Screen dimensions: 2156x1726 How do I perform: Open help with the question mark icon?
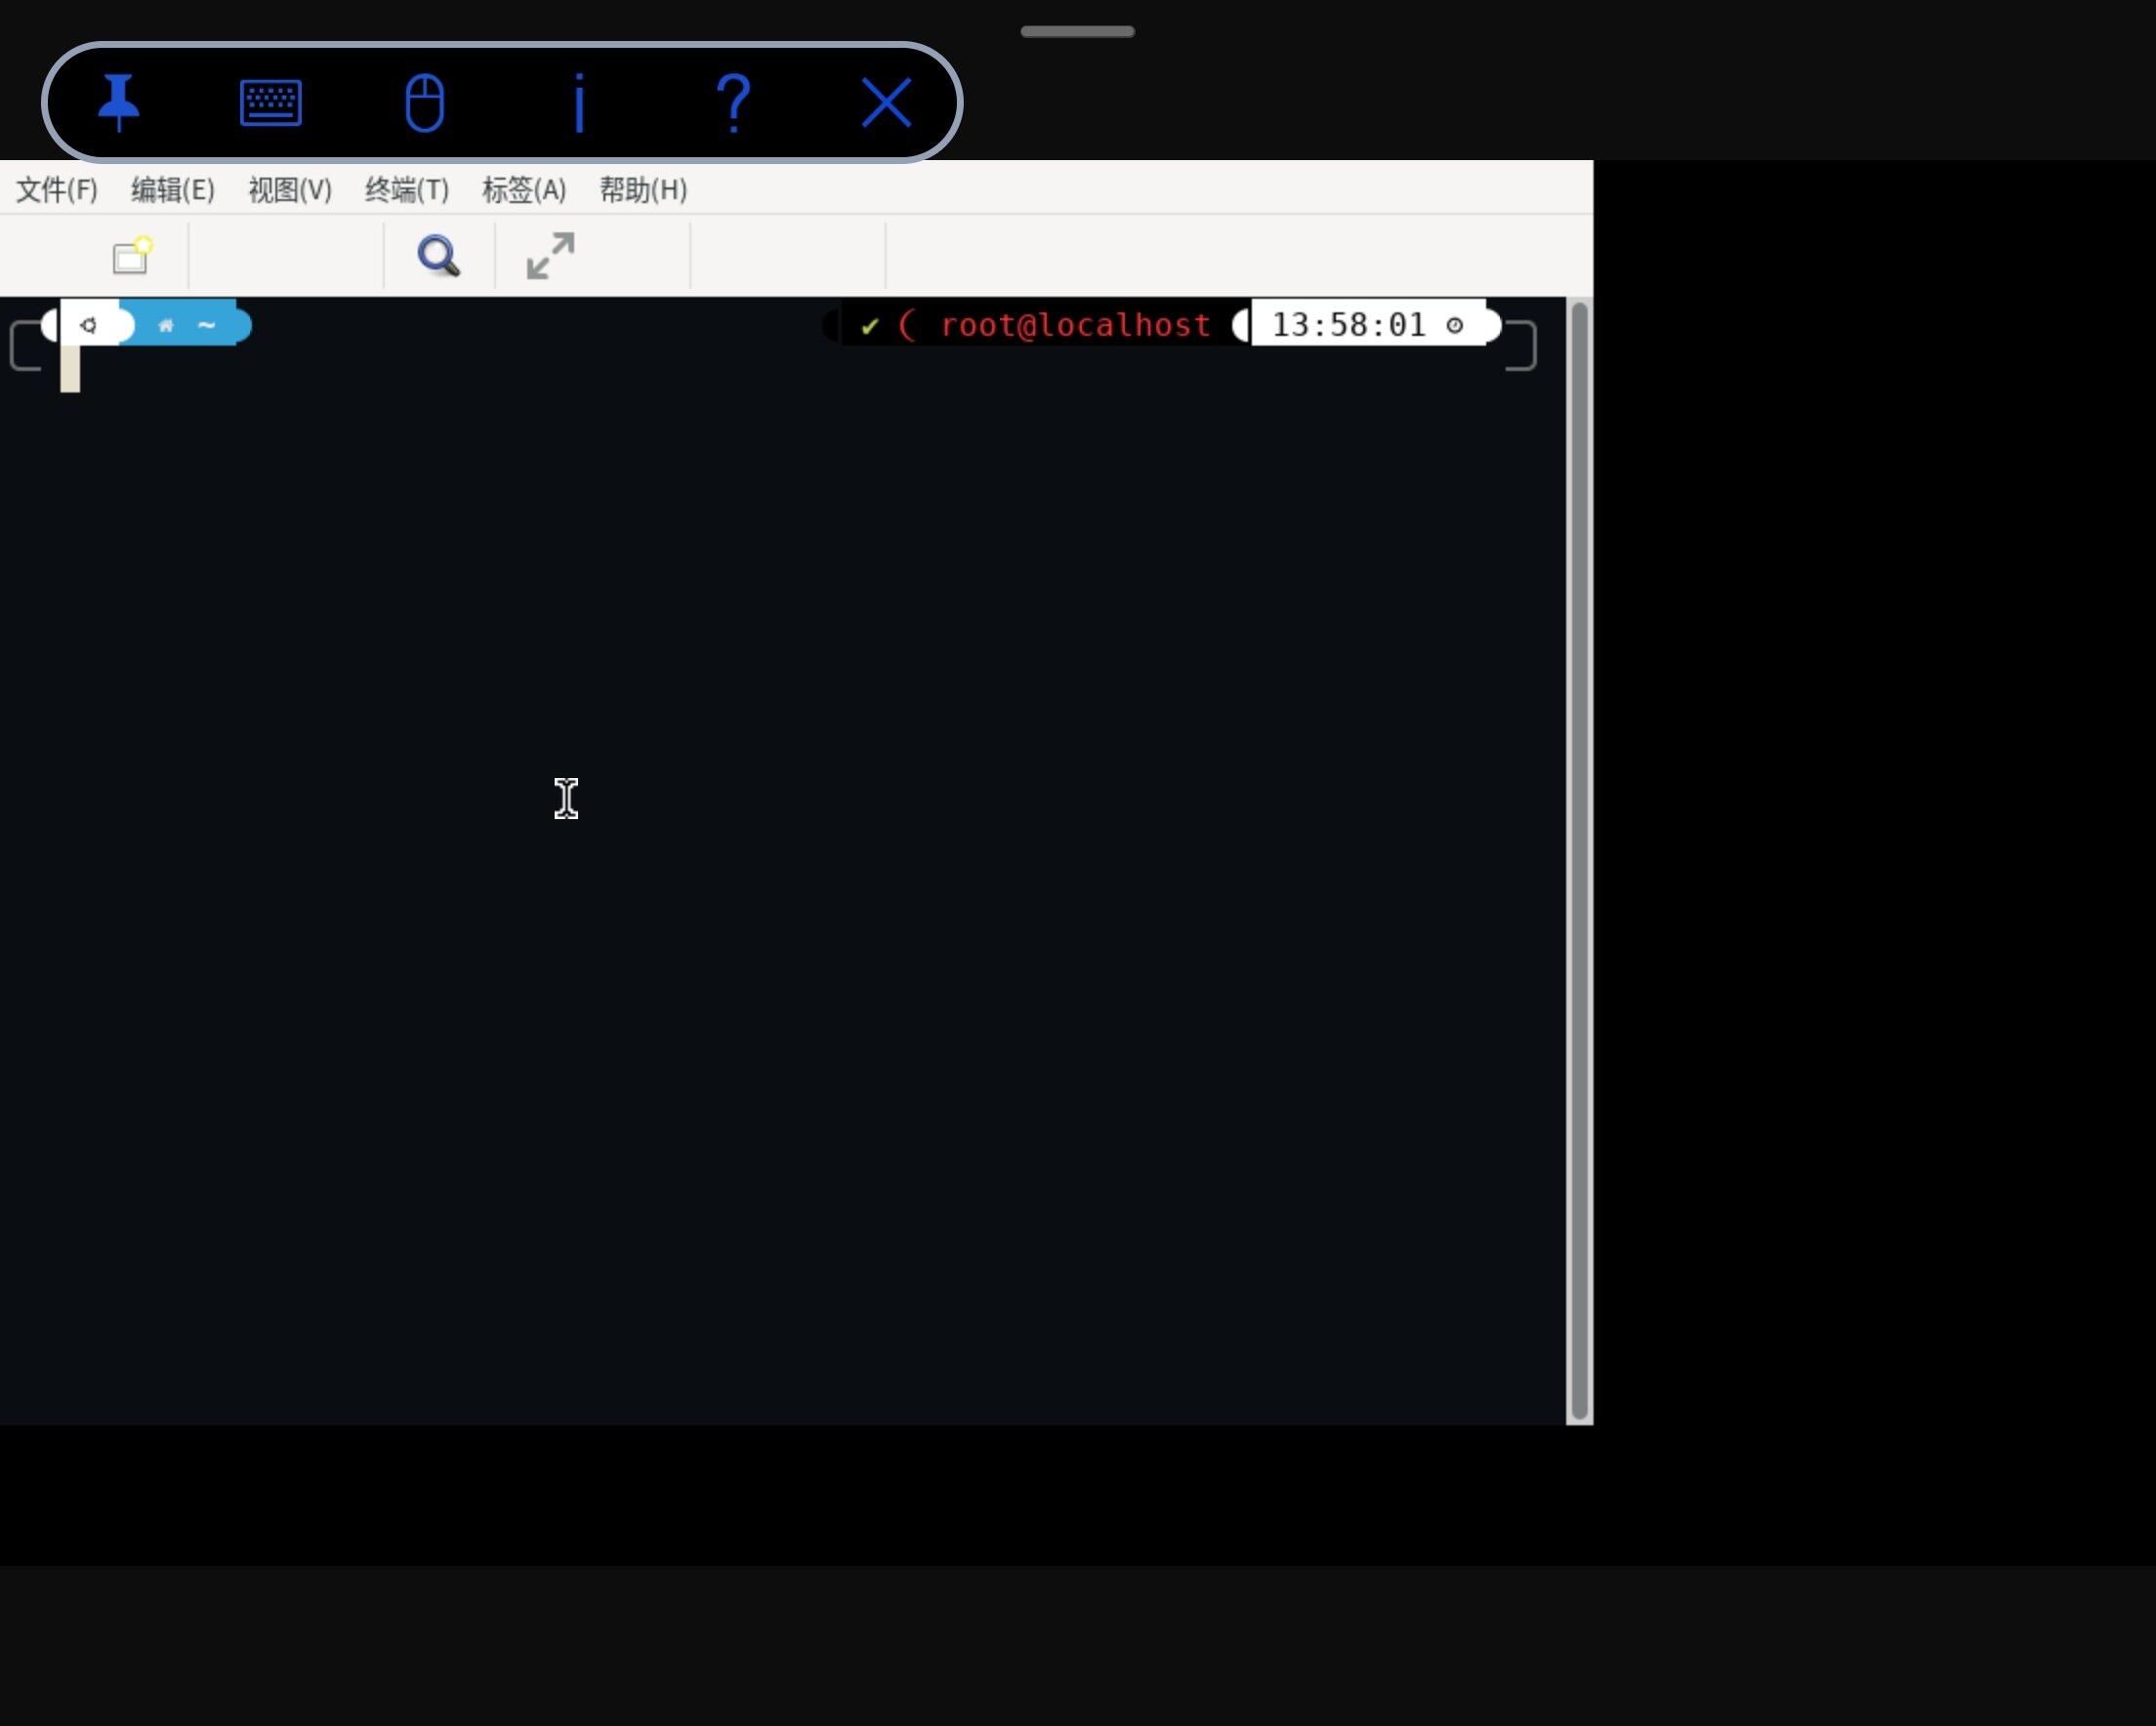(734, 102)
